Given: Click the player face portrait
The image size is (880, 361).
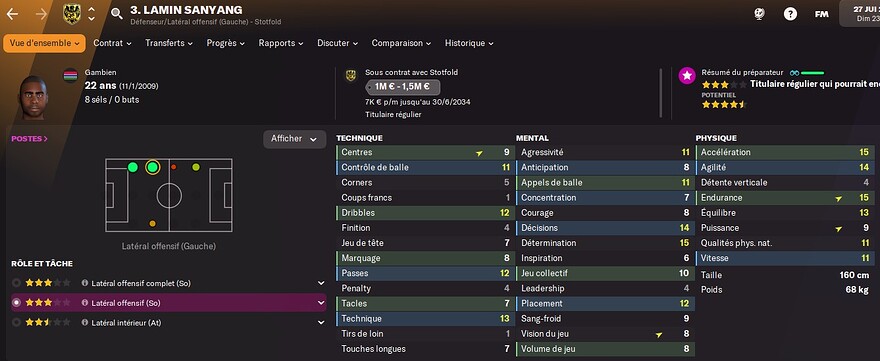Looking at the screenshot, I should pyautogui.click(x=34, y=97).
